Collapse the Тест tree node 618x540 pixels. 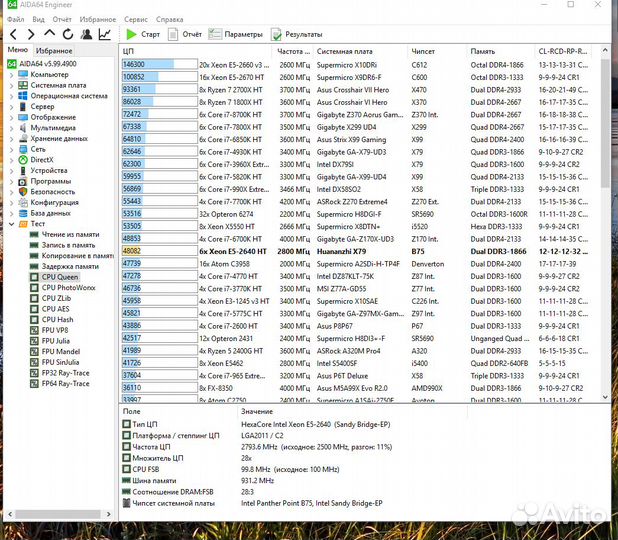(12, 224)
